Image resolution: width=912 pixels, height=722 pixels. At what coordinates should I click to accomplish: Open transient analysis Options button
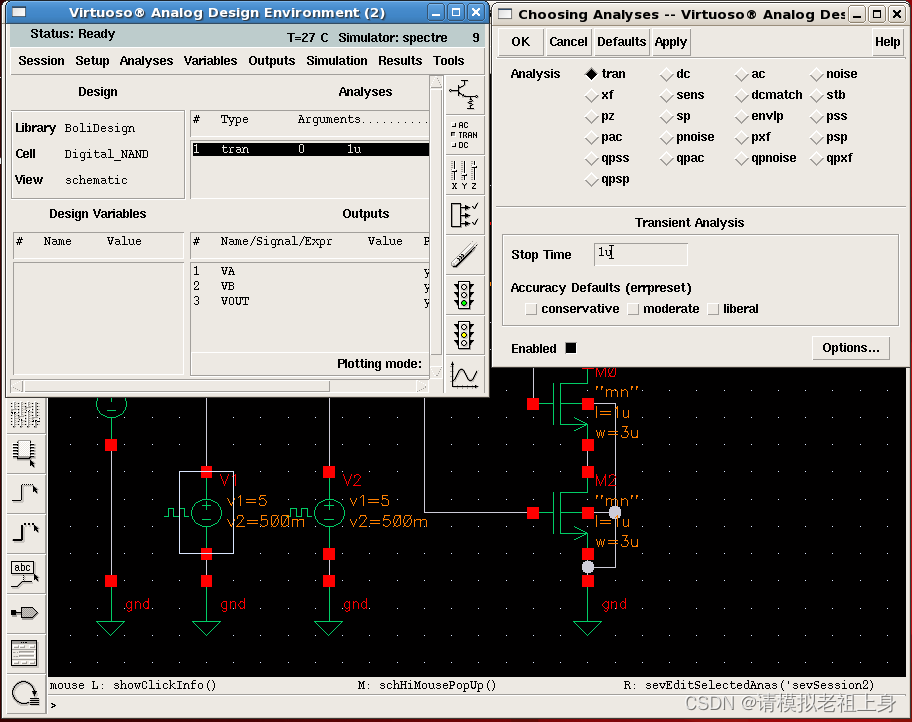(x=850, y=348)
